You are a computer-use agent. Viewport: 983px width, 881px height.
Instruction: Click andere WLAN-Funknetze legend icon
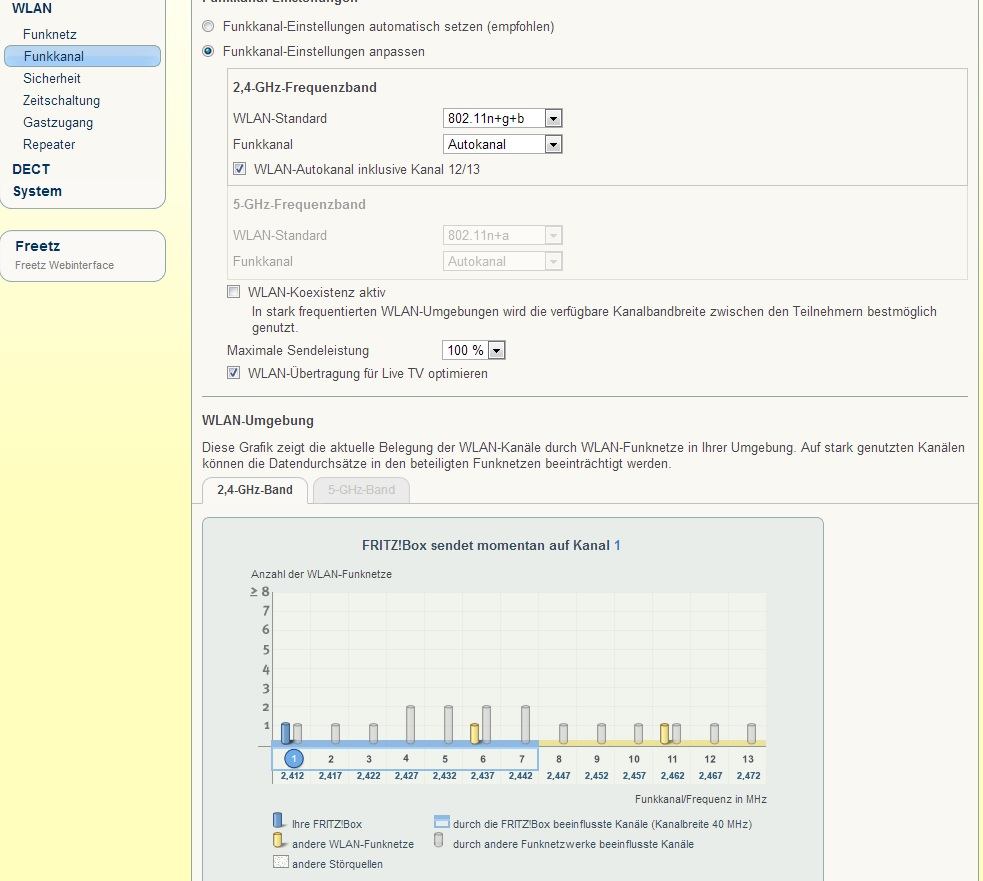point(278,840)
